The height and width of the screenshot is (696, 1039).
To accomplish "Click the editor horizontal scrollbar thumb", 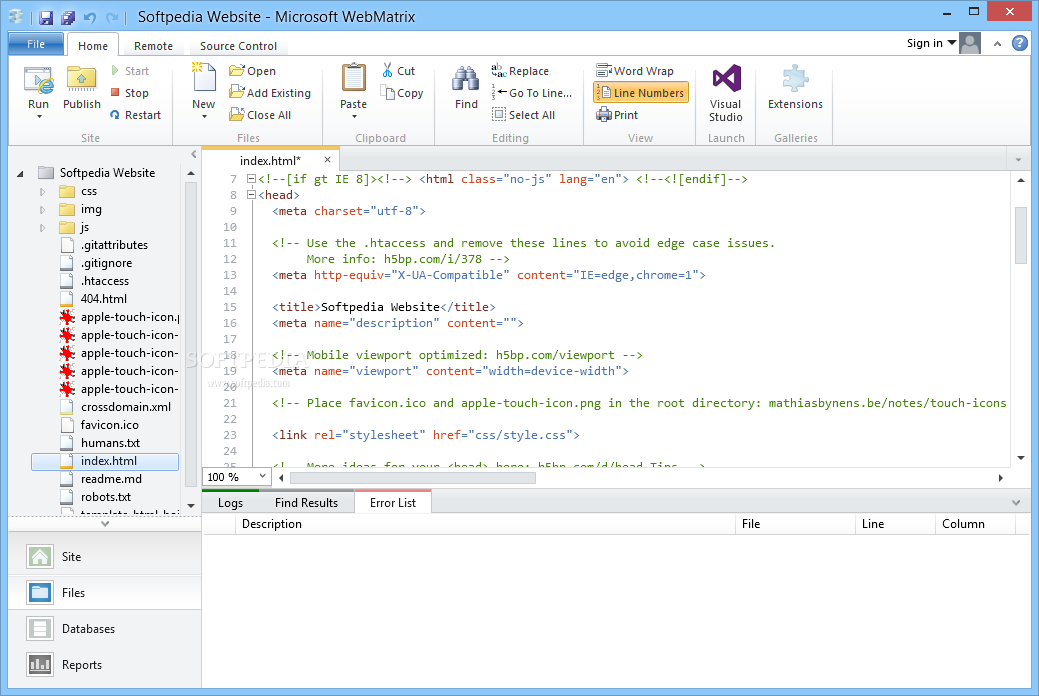I will tap(413, 478).
